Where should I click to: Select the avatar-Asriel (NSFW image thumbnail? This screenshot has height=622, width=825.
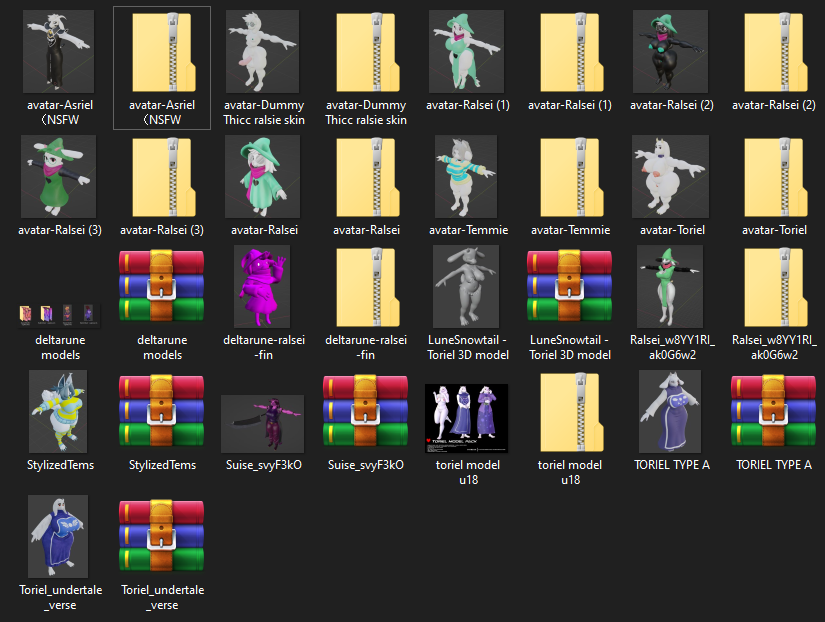58,52
